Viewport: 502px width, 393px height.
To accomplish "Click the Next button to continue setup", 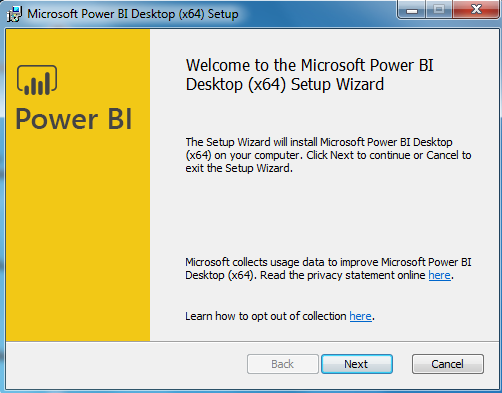I will click(357, 364).
